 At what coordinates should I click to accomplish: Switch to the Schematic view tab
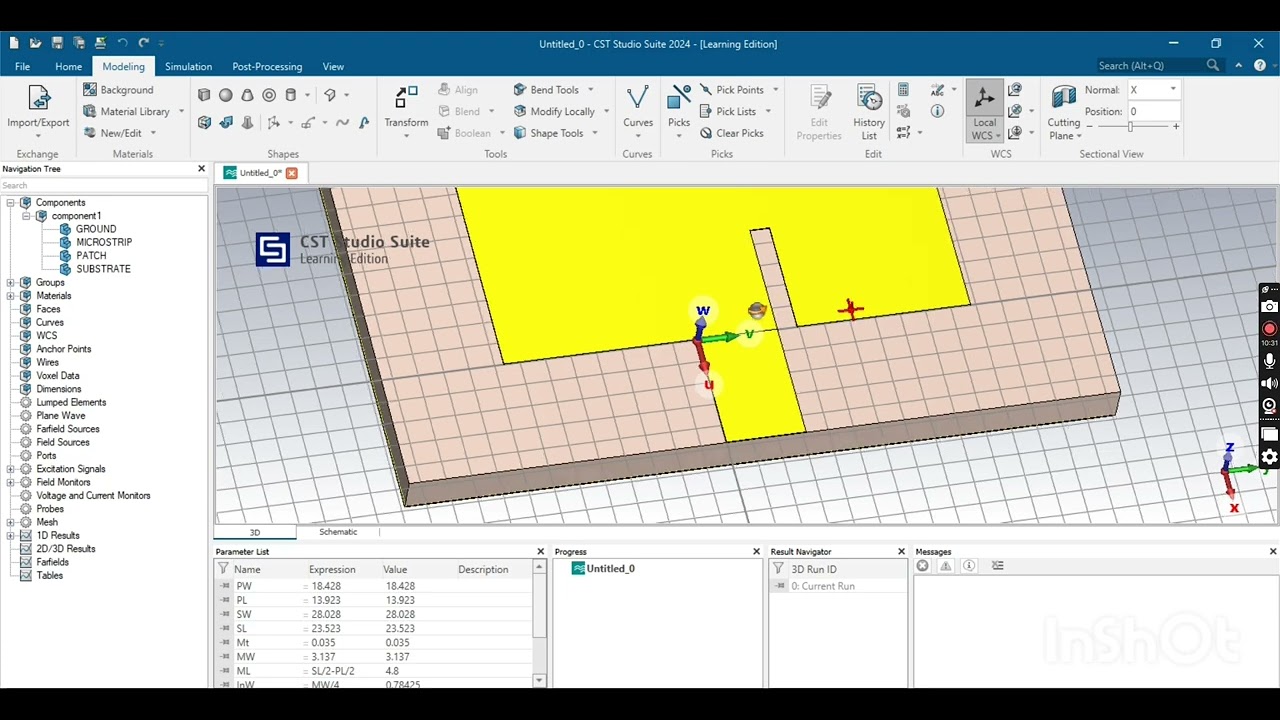tap(338, 532)
